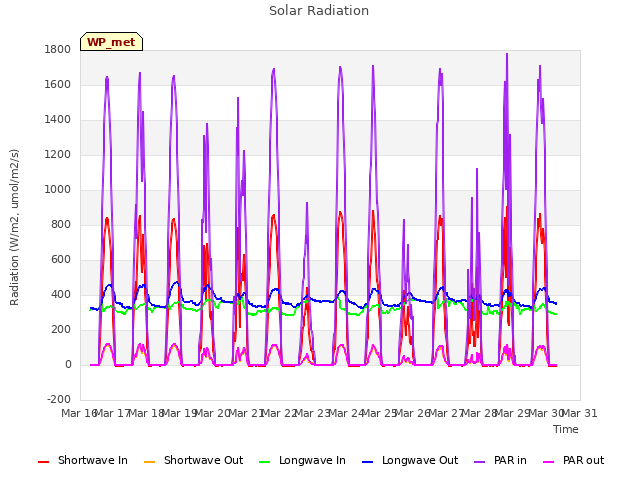Toggle the Longwave In legend entry
The image size is (640, 480).
pyautogui.click(x=302, y=460)
